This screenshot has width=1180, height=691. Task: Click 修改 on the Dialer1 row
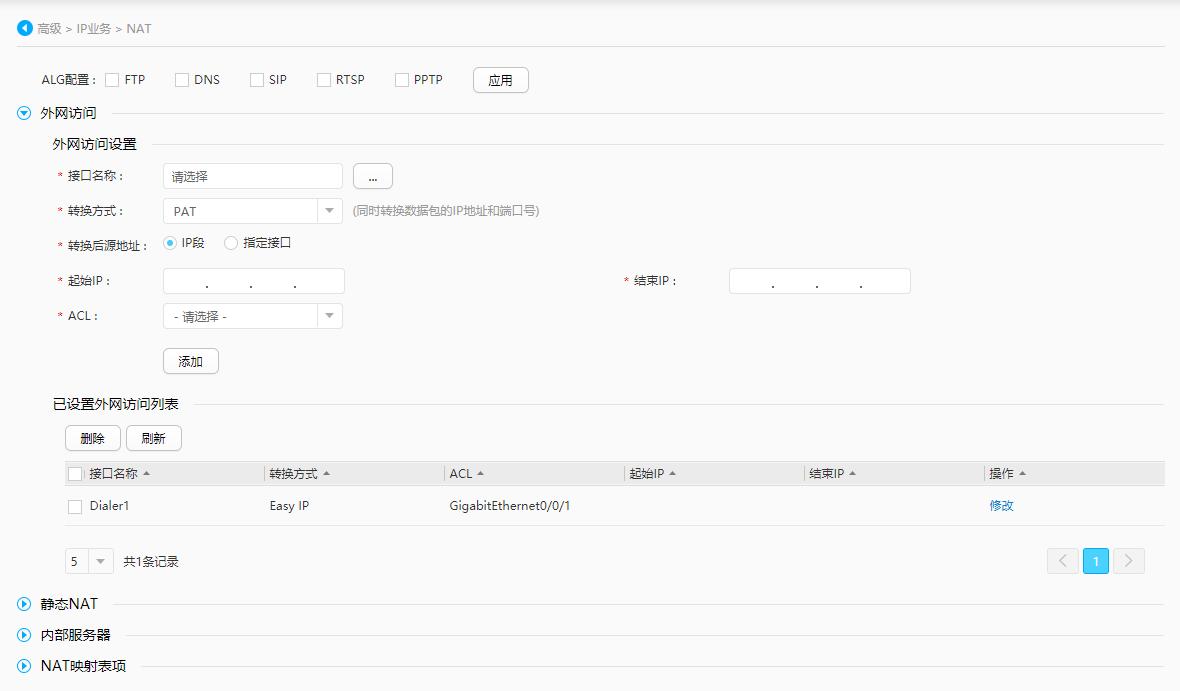point(1001,506)
